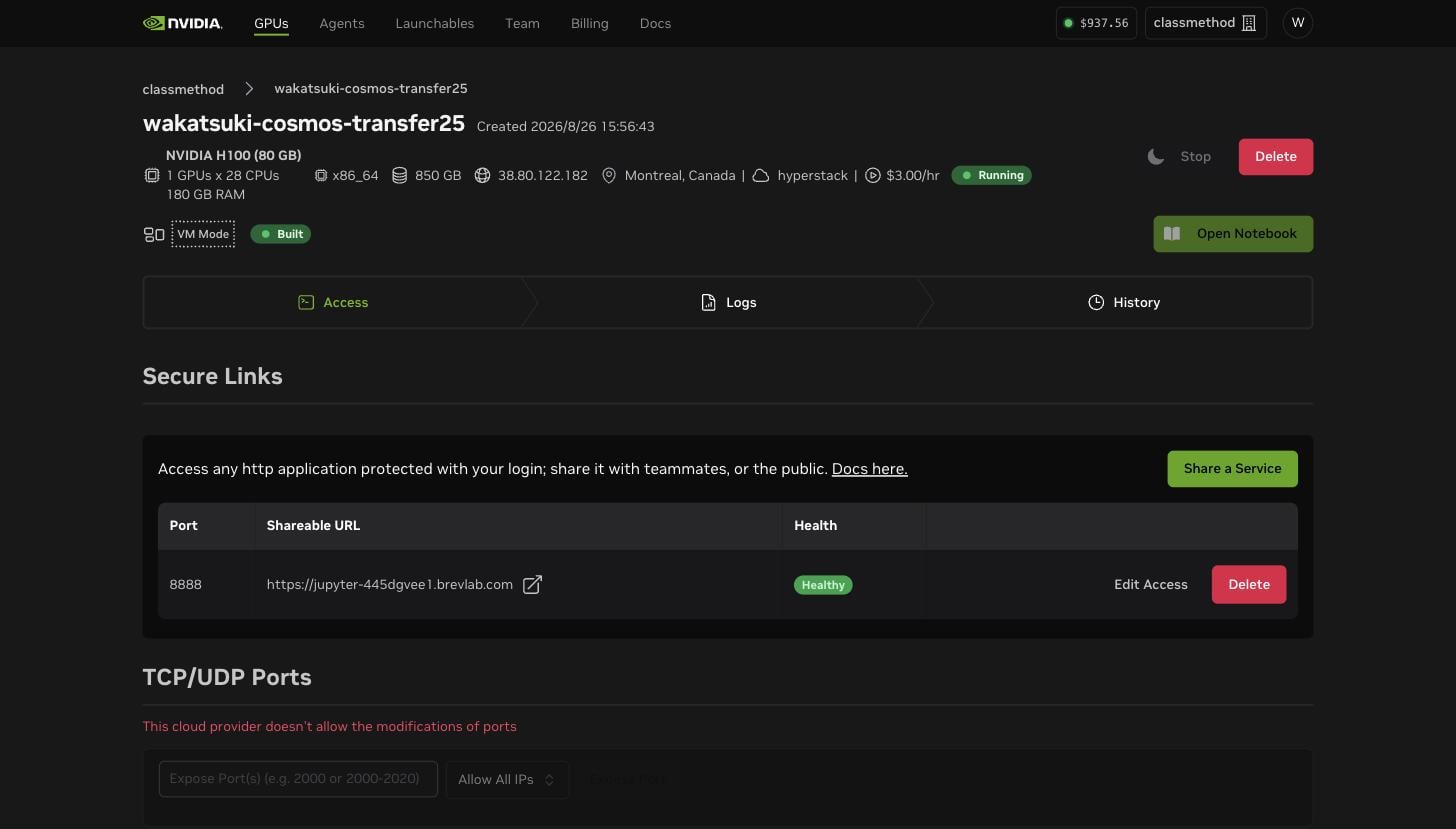
Task: Delete the wakatsuki-cosmos-transfer25 instance
Action: (1276, 156)
